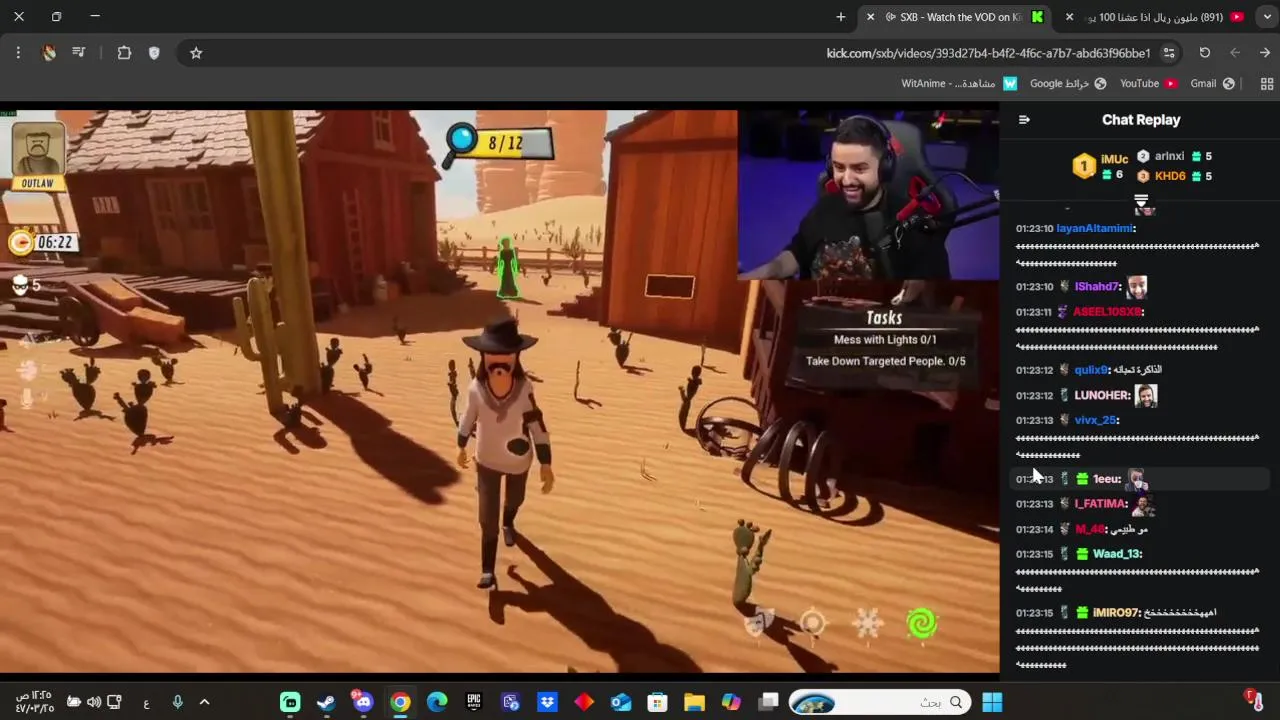The width and height of the screenshot is (1280, 720).
Task: Open the media control icon in toolbar
Action: [x=79, y=53]
